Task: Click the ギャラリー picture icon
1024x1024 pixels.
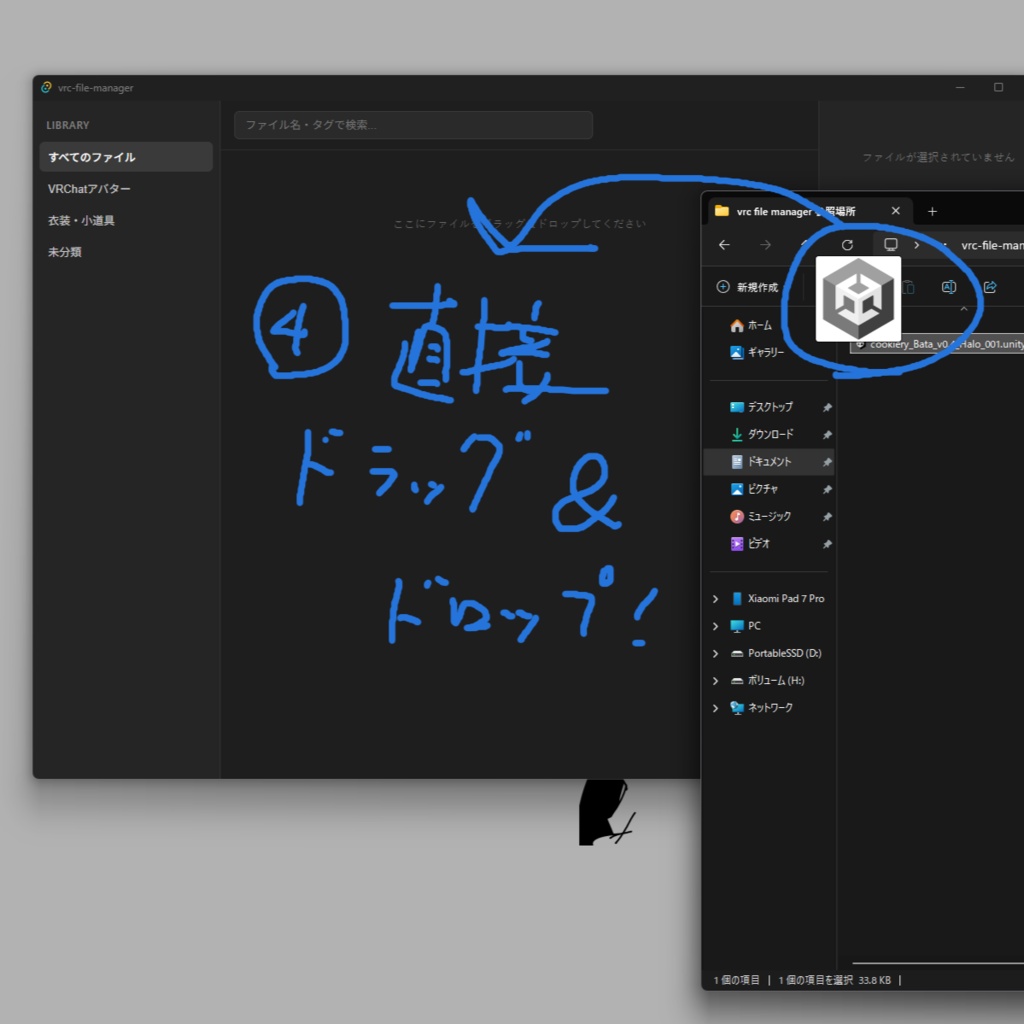Action: coord(737,353)
